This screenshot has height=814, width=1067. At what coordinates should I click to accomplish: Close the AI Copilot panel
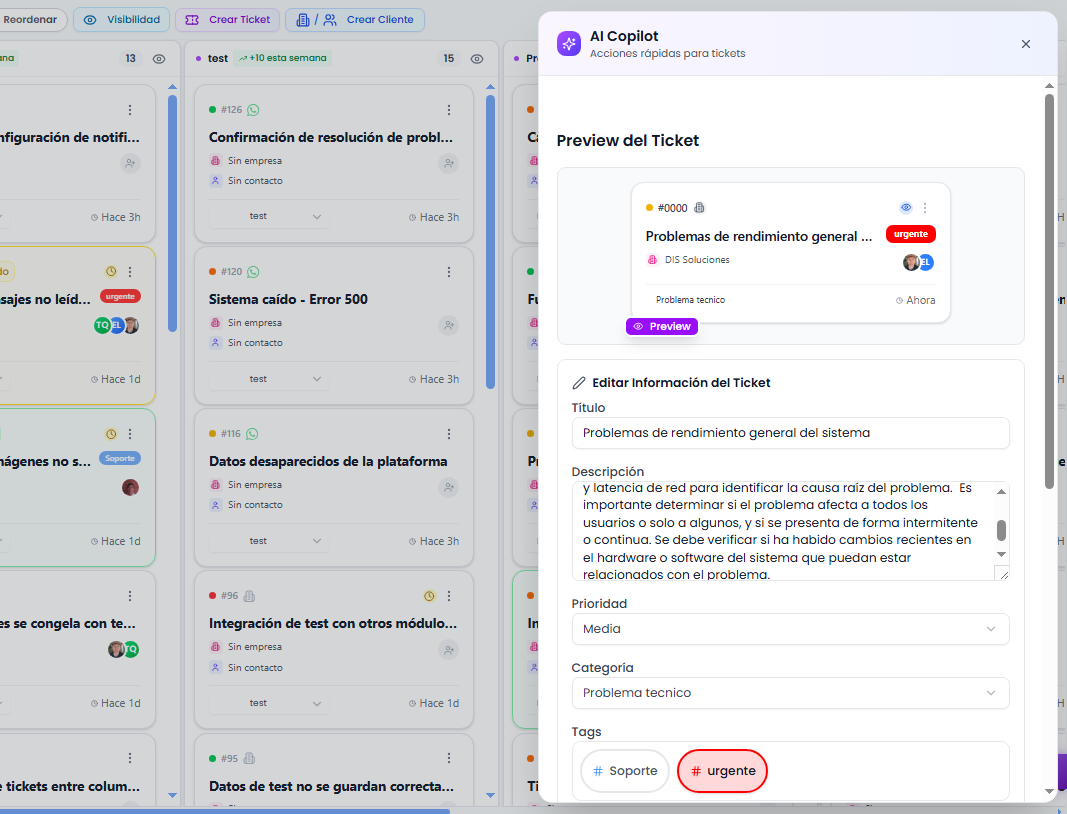click(x=1025, y=44)
